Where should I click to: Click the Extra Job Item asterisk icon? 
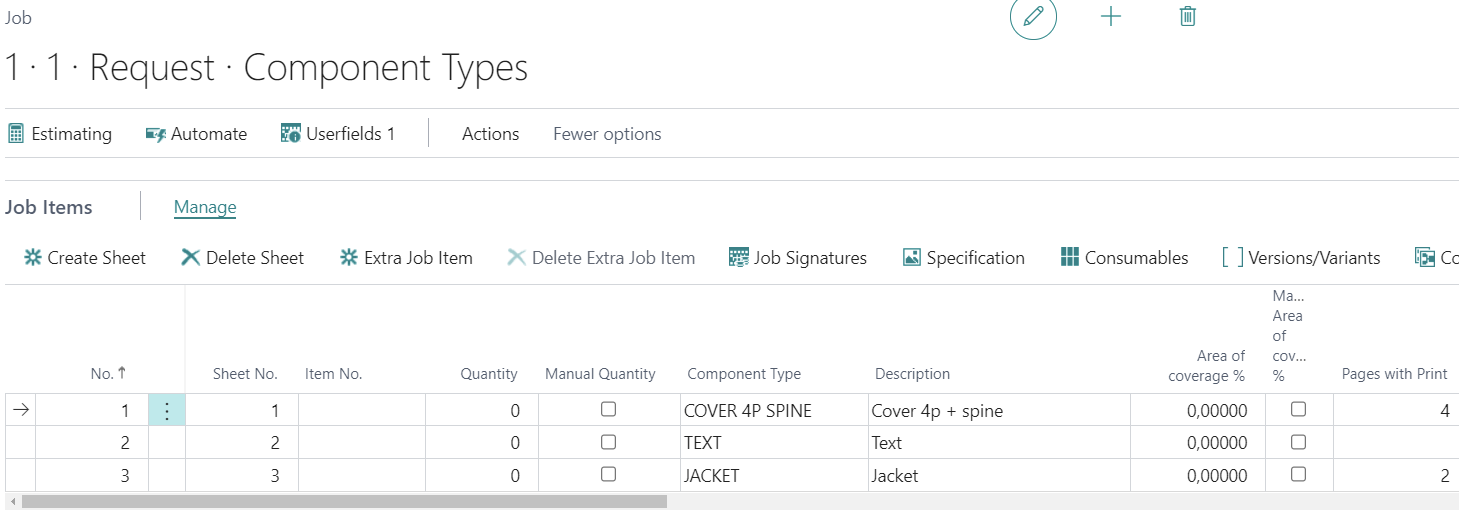tap(349, 258)
